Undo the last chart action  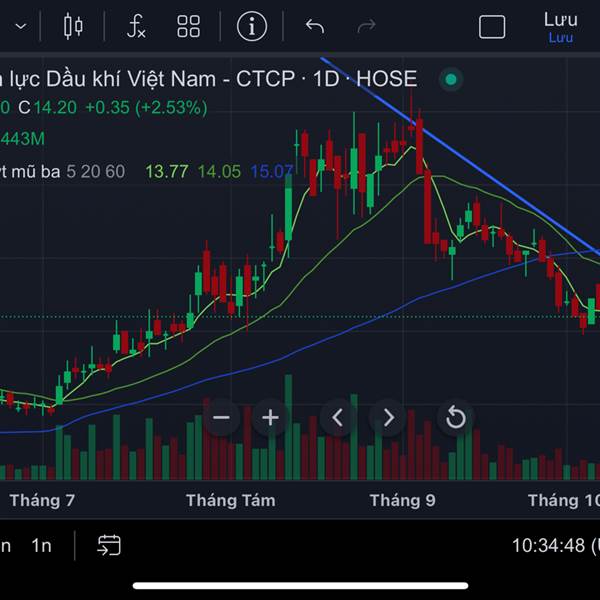[x=315, y=26]
